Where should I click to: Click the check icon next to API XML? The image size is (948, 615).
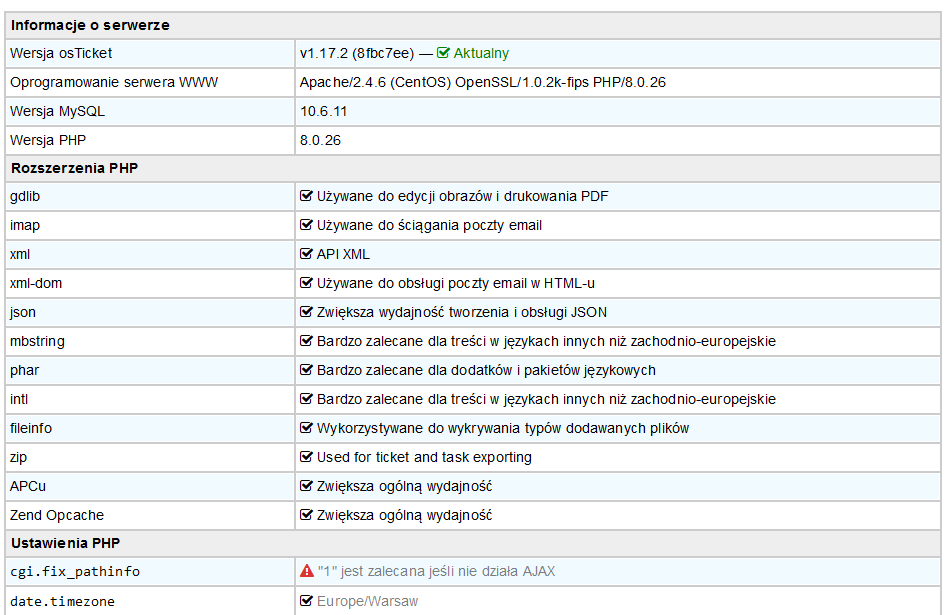(307, 254)
